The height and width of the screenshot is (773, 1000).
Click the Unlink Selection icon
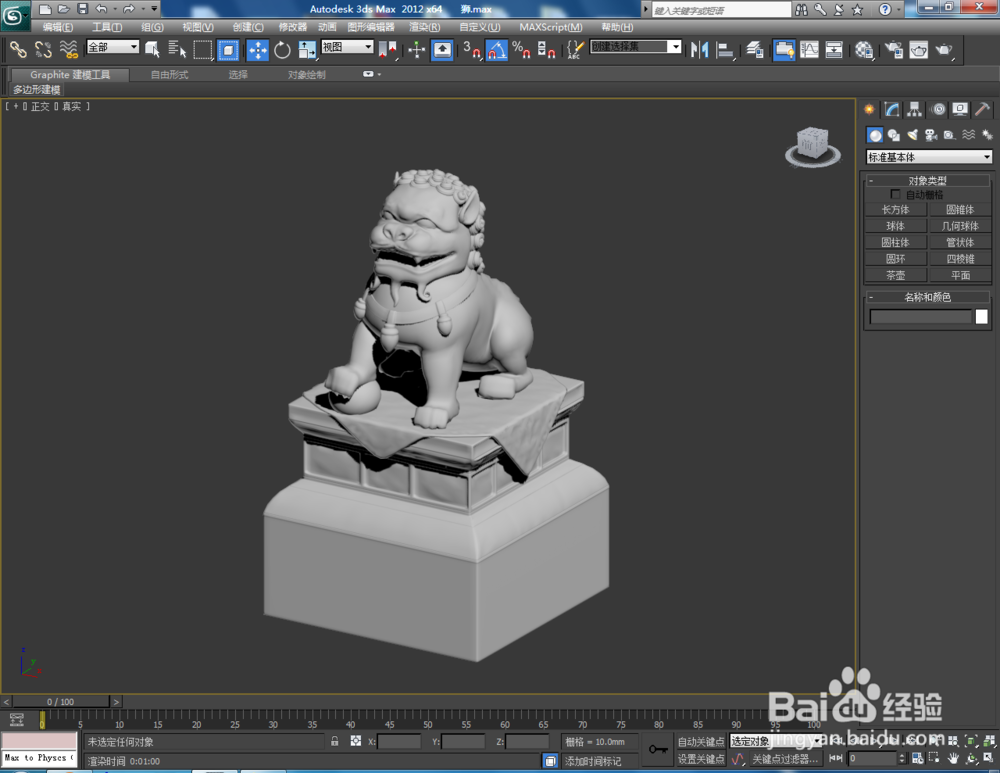43,49
